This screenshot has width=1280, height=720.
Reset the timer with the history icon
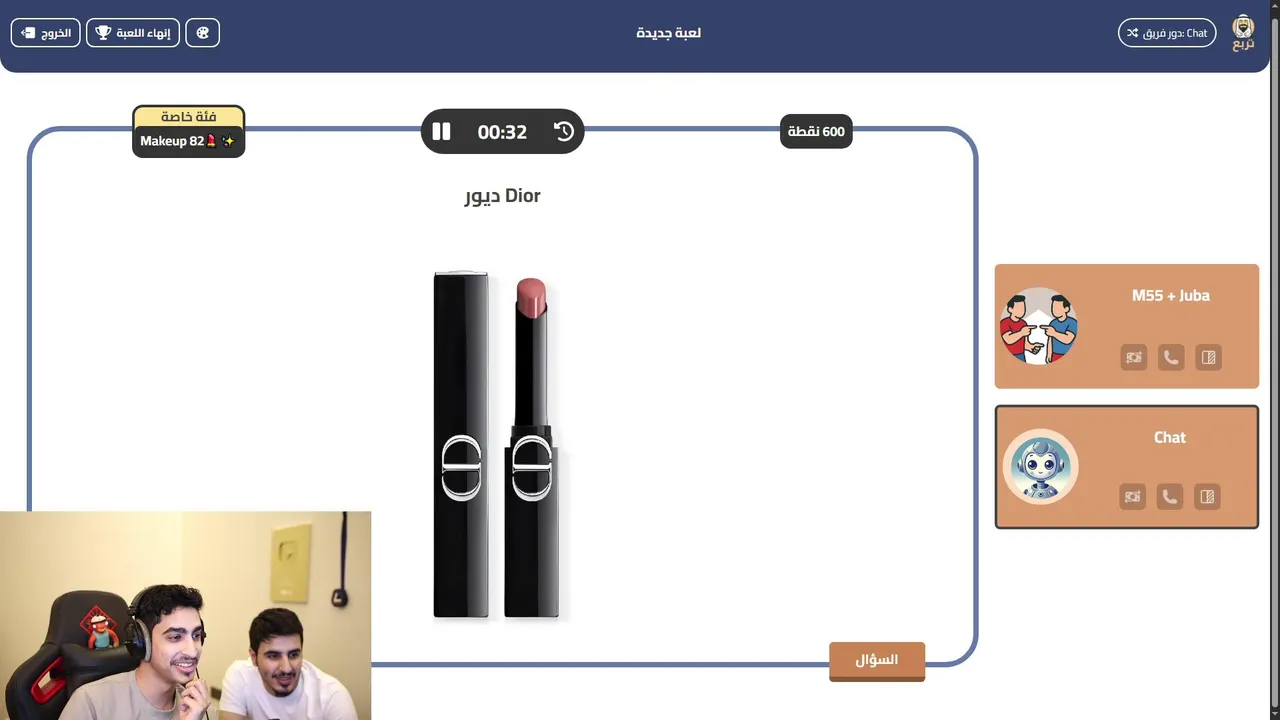click(564, 131)
